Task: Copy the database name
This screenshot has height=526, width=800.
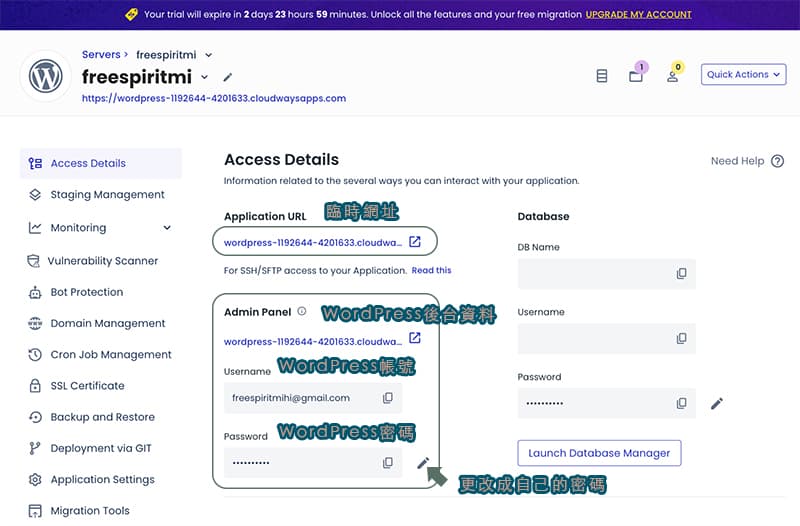Action: click(x=681, y=273)
